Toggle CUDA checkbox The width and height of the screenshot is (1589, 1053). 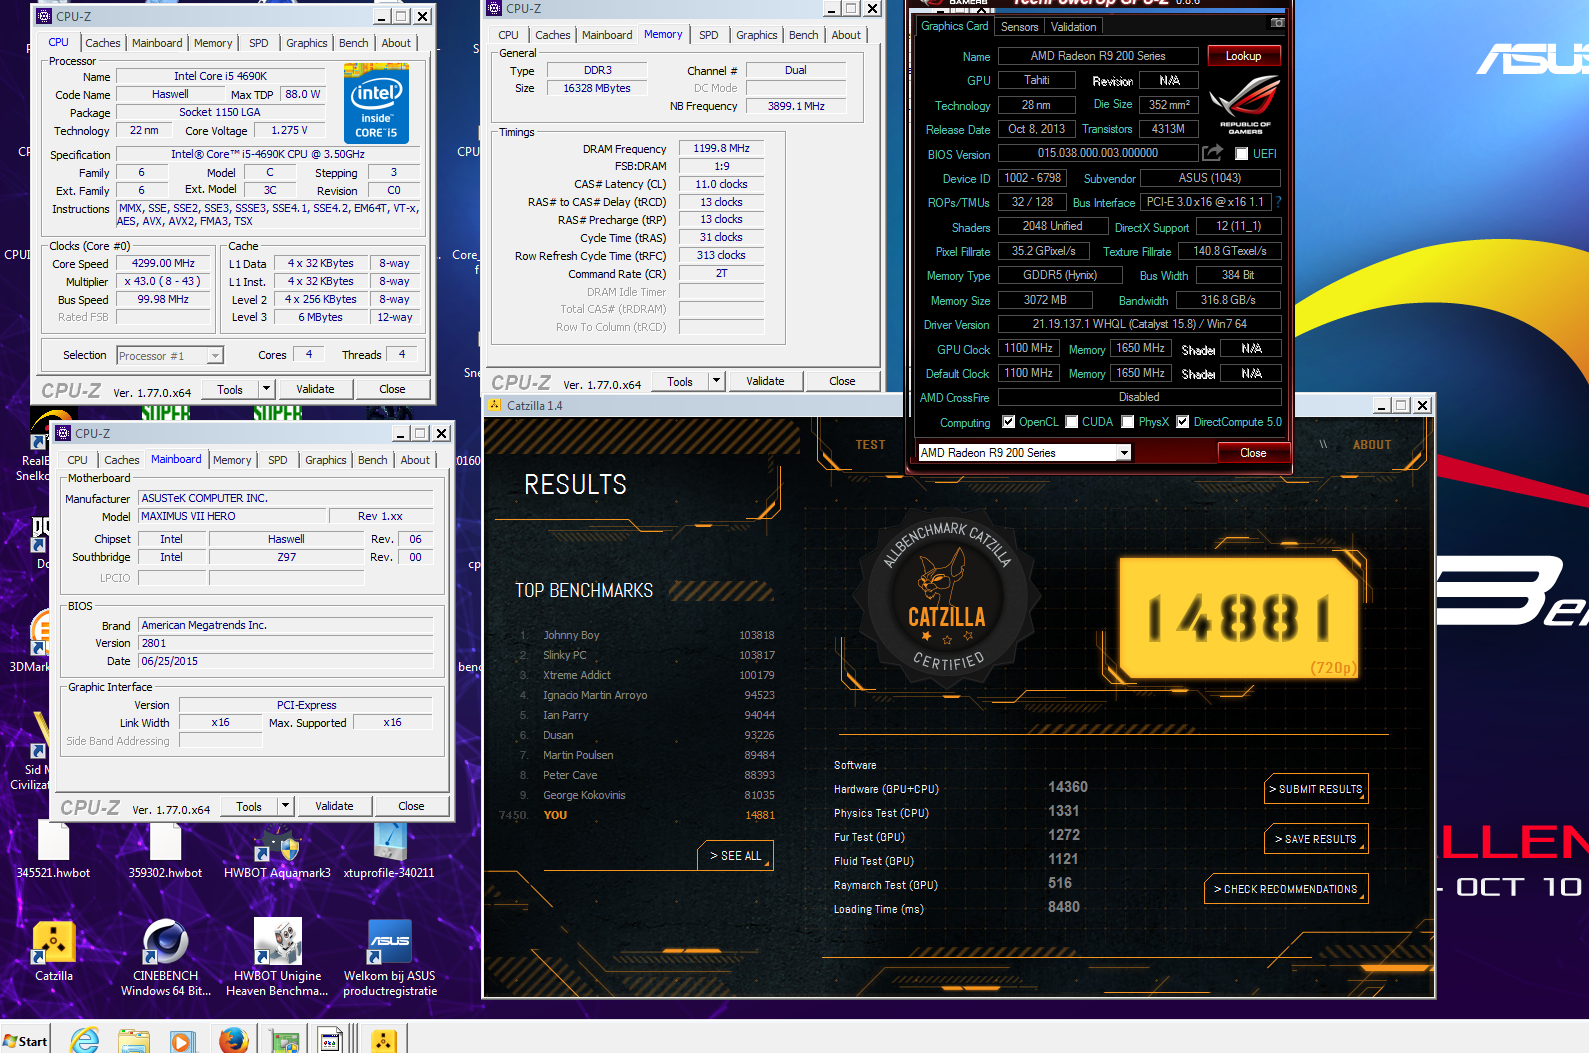coord(1072,422)
